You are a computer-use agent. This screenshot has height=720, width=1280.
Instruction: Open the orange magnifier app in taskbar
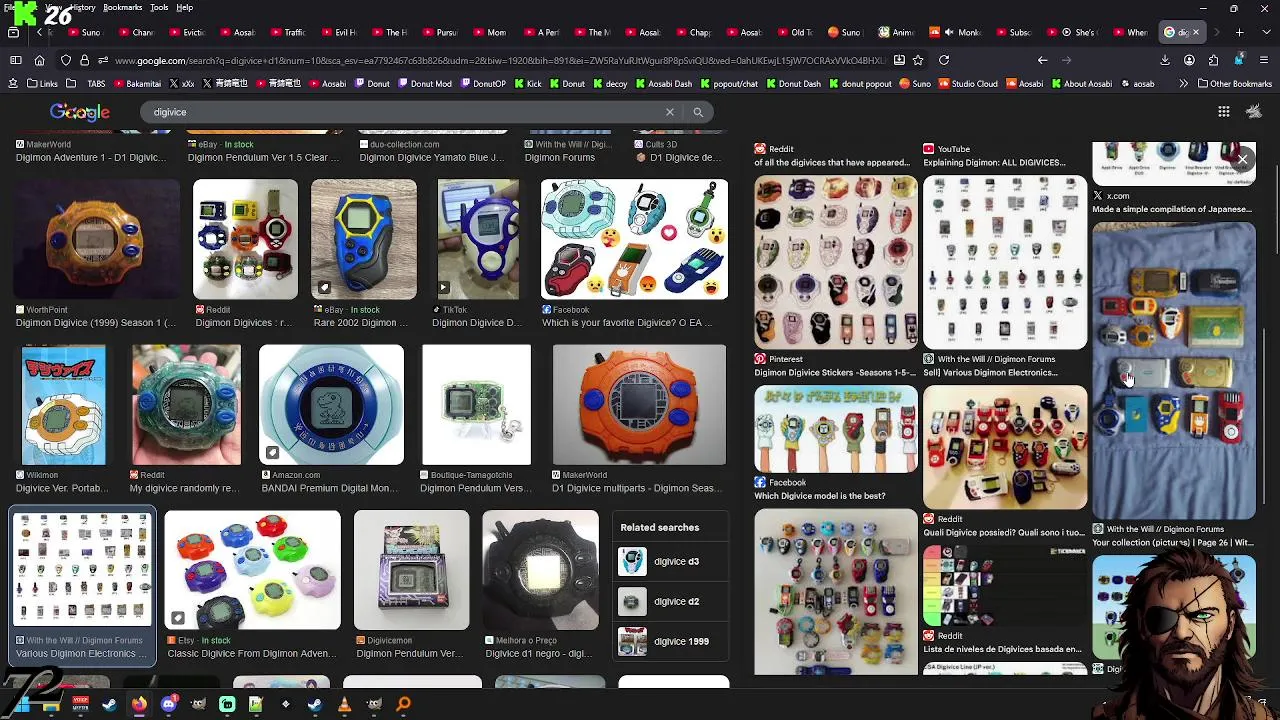[x=404, y=705]
